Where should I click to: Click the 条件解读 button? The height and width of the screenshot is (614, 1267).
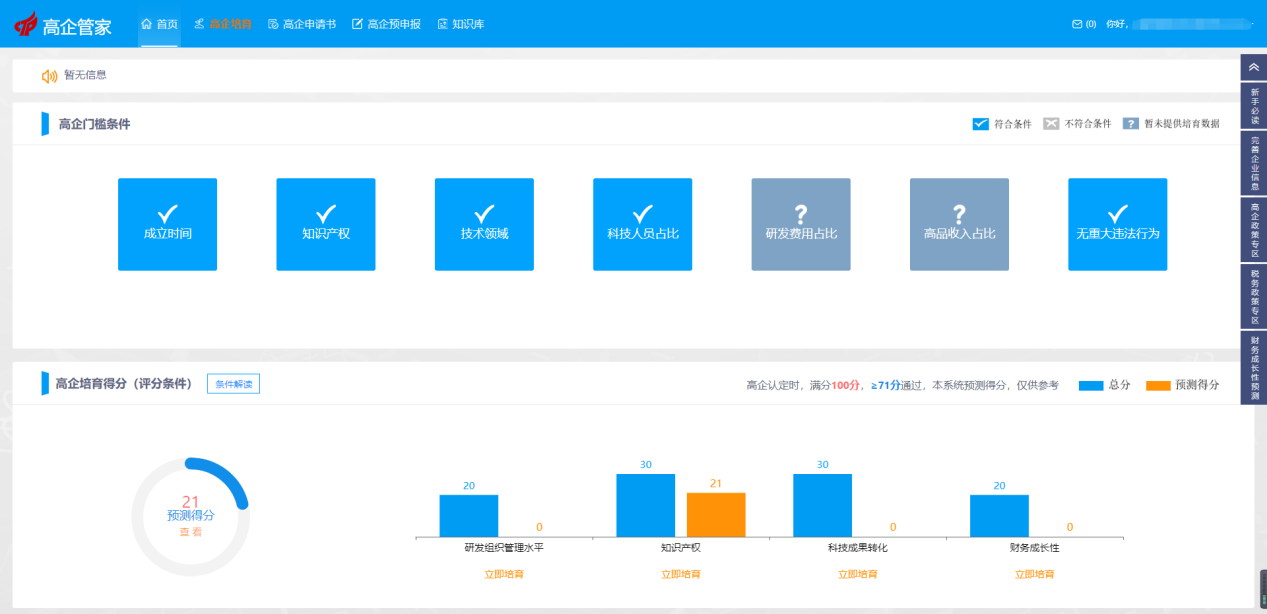pos(233,384)
